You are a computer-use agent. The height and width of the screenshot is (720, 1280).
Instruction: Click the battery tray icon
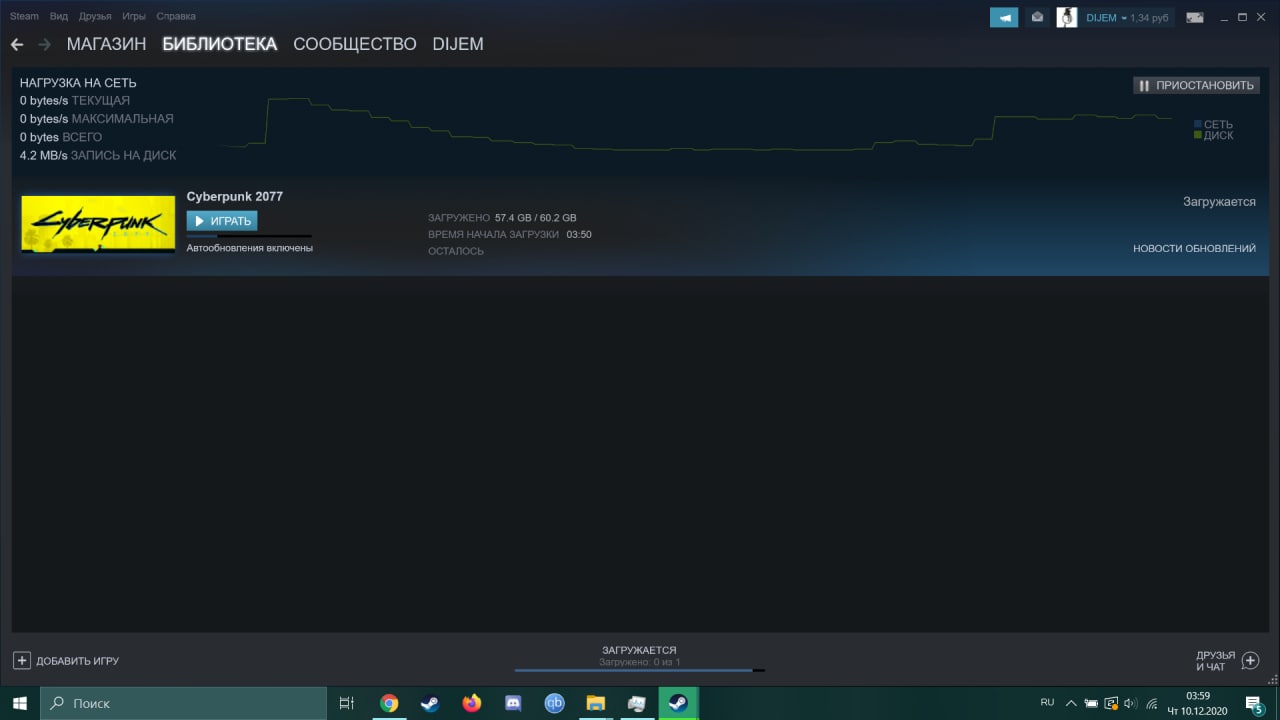point(1091,703)
